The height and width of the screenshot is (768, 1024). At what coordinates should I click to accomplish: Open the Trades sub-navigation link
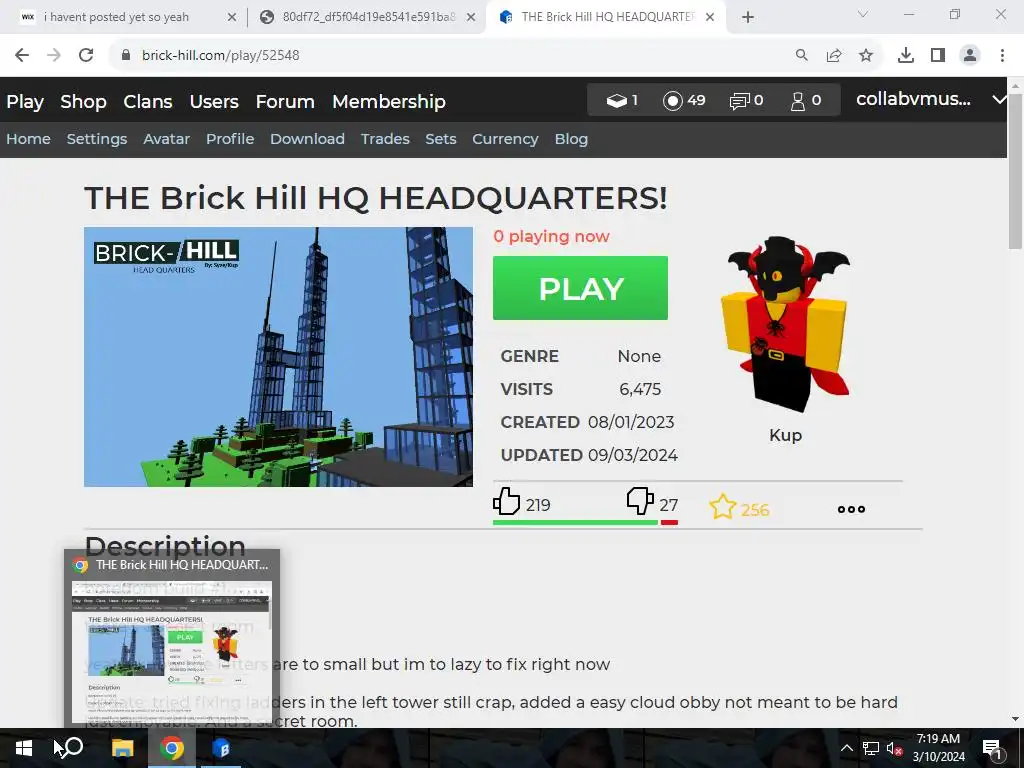click(385, 139)
